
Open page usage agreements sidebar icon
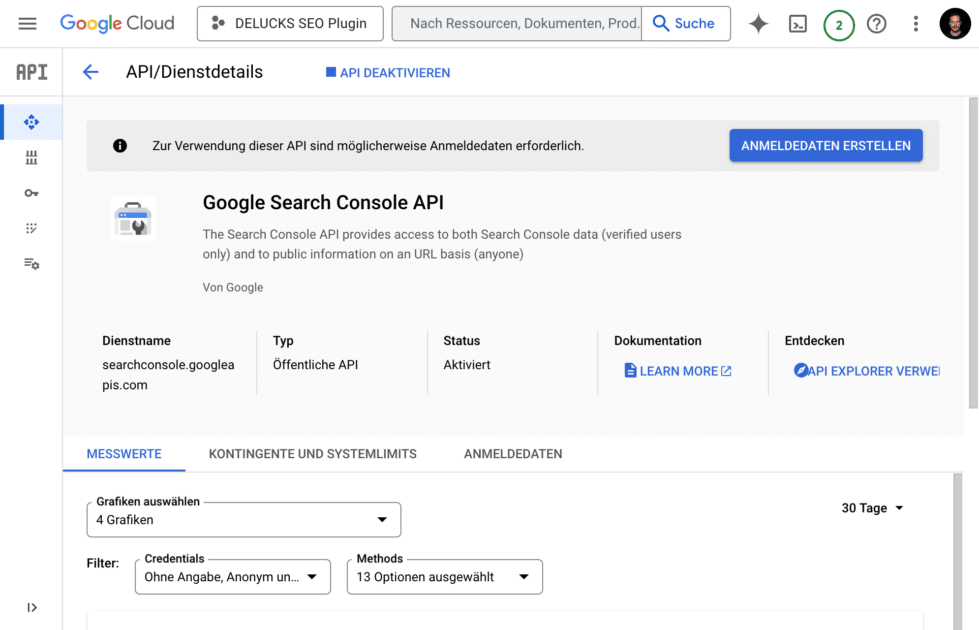[x=31, y=264]
